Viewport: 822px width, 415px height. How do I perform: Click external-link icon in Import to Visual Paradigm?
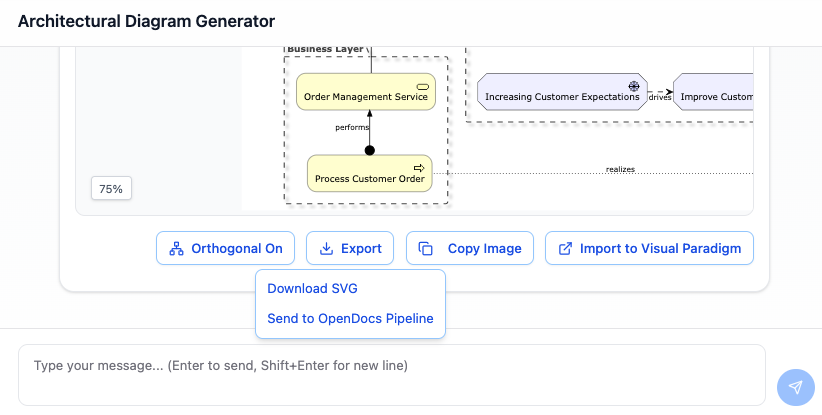coord(565,249)
